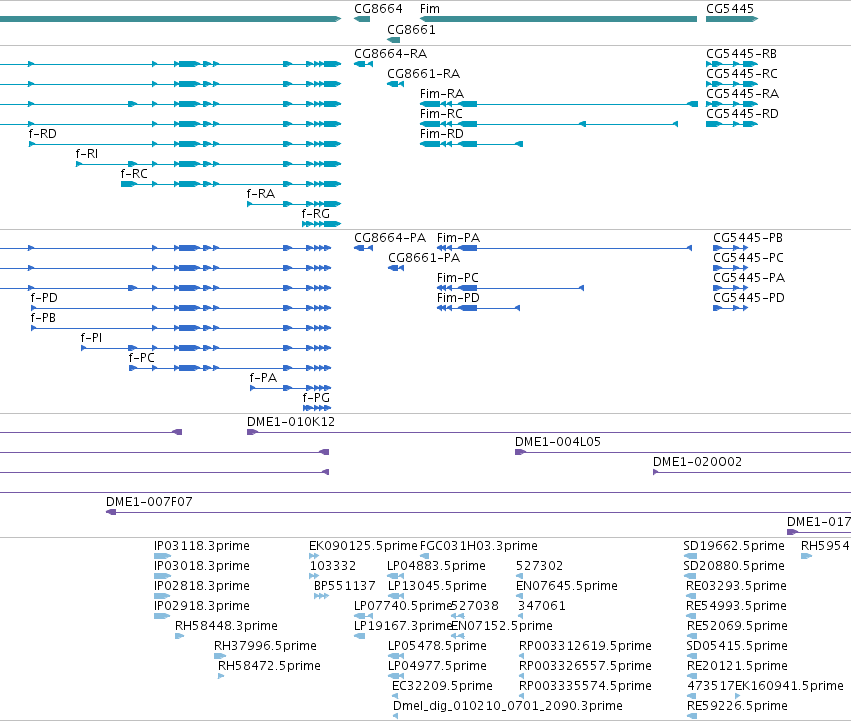Click EST LP05478.5prime
851x721 pixels.
[437, 647]
